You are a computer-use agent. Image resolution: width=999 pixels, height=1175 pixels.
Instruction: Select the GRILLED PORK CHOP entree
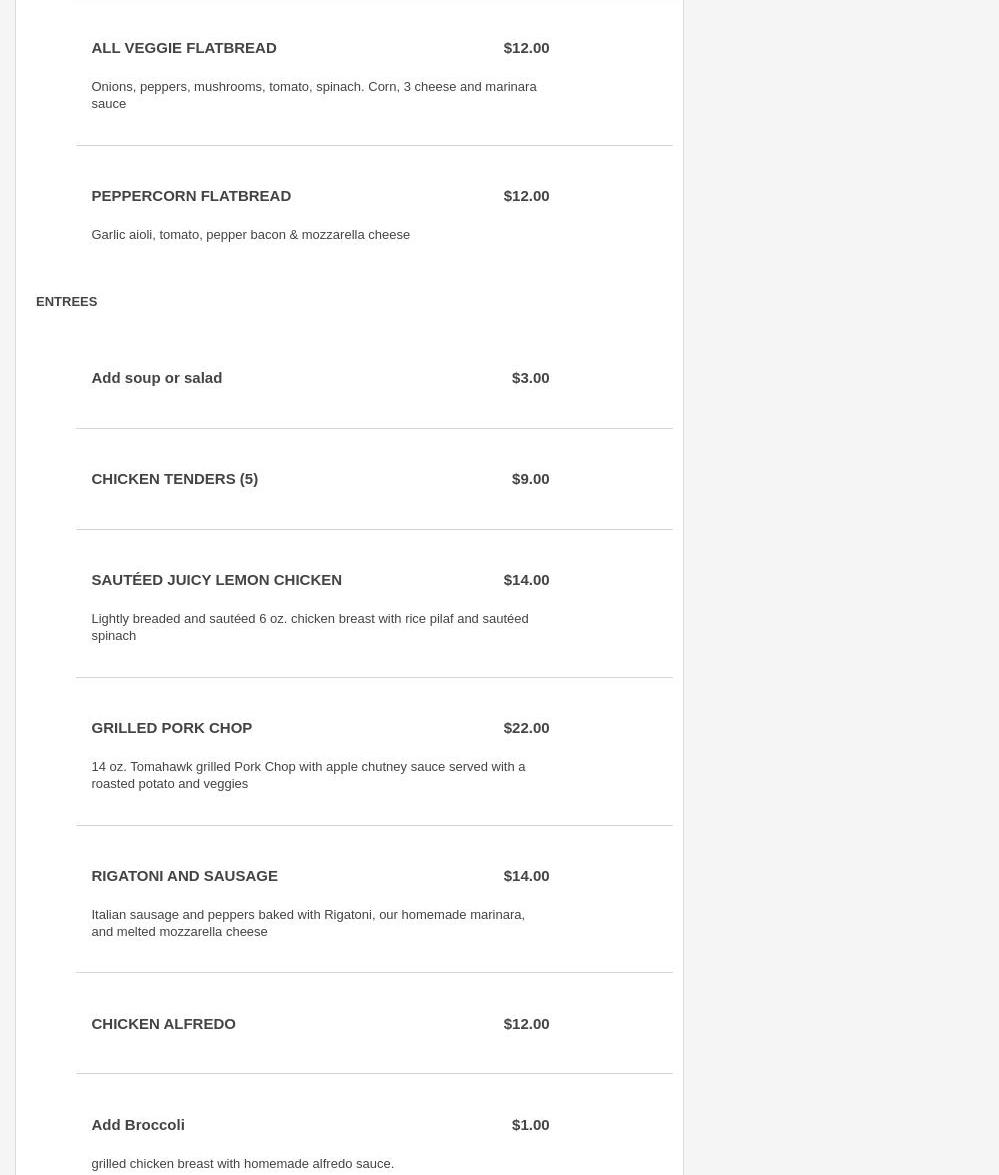pyautogui.click(x=171, y=728)
